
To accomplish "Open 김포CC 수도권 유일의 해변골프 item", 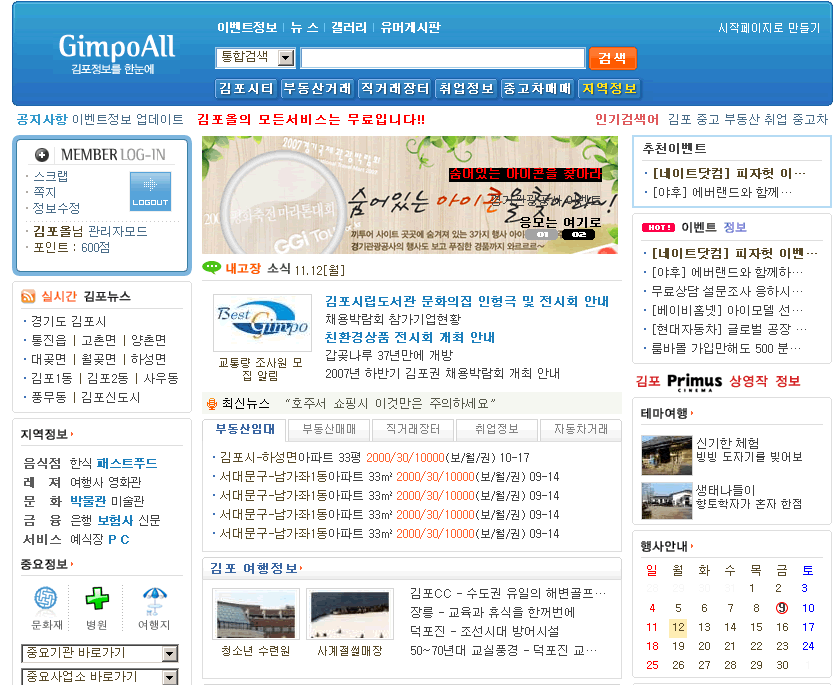I will 508,593.
